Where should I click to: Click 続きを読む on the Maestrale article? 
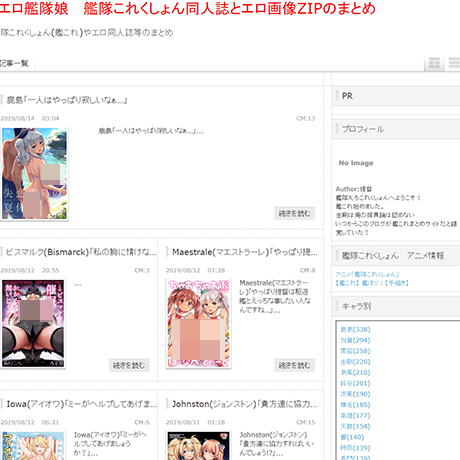coord(295,365)
